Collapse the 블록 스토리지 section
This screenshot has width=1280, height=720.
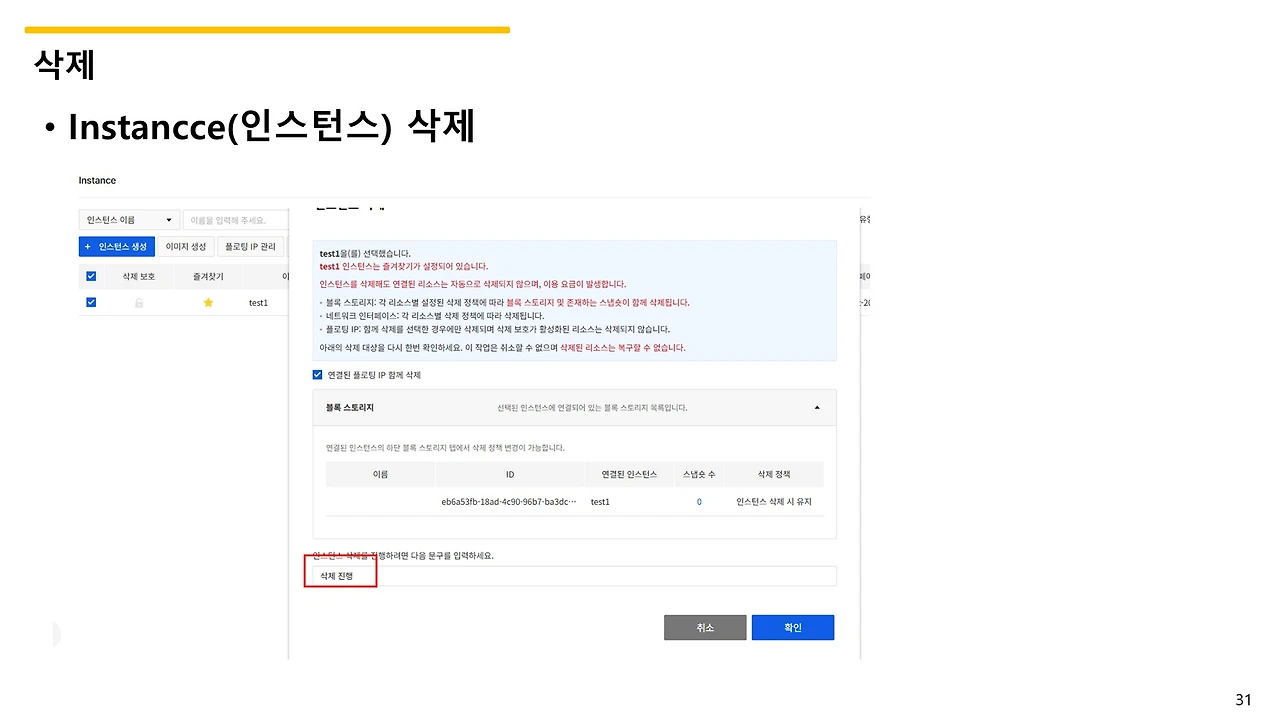(817, 407)
